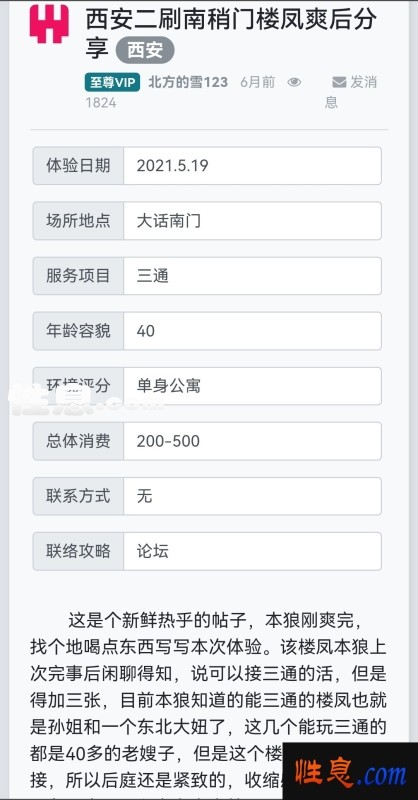Click the 年龄容貌 field showing 40
The height and width of the screenshot is (800, 418).
(x=252, y=331)
